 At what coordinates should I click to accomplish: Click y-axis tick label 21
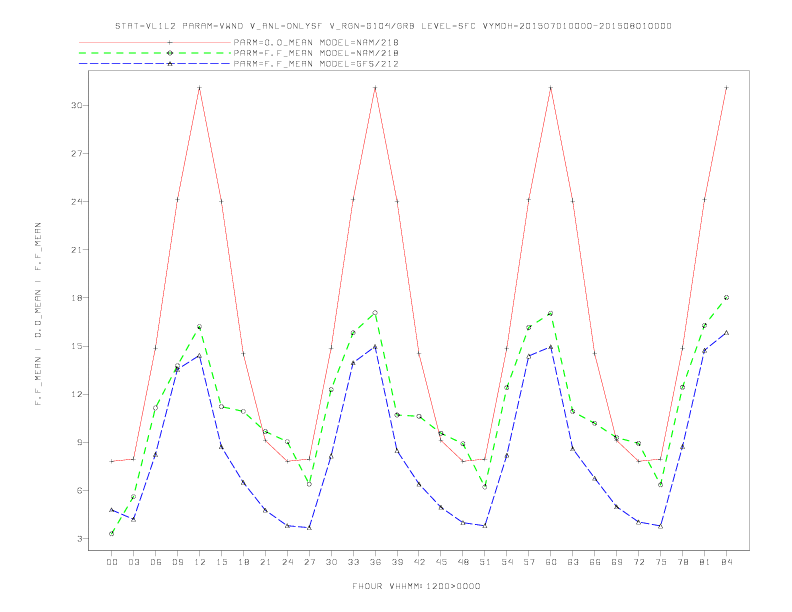(76, 250)
